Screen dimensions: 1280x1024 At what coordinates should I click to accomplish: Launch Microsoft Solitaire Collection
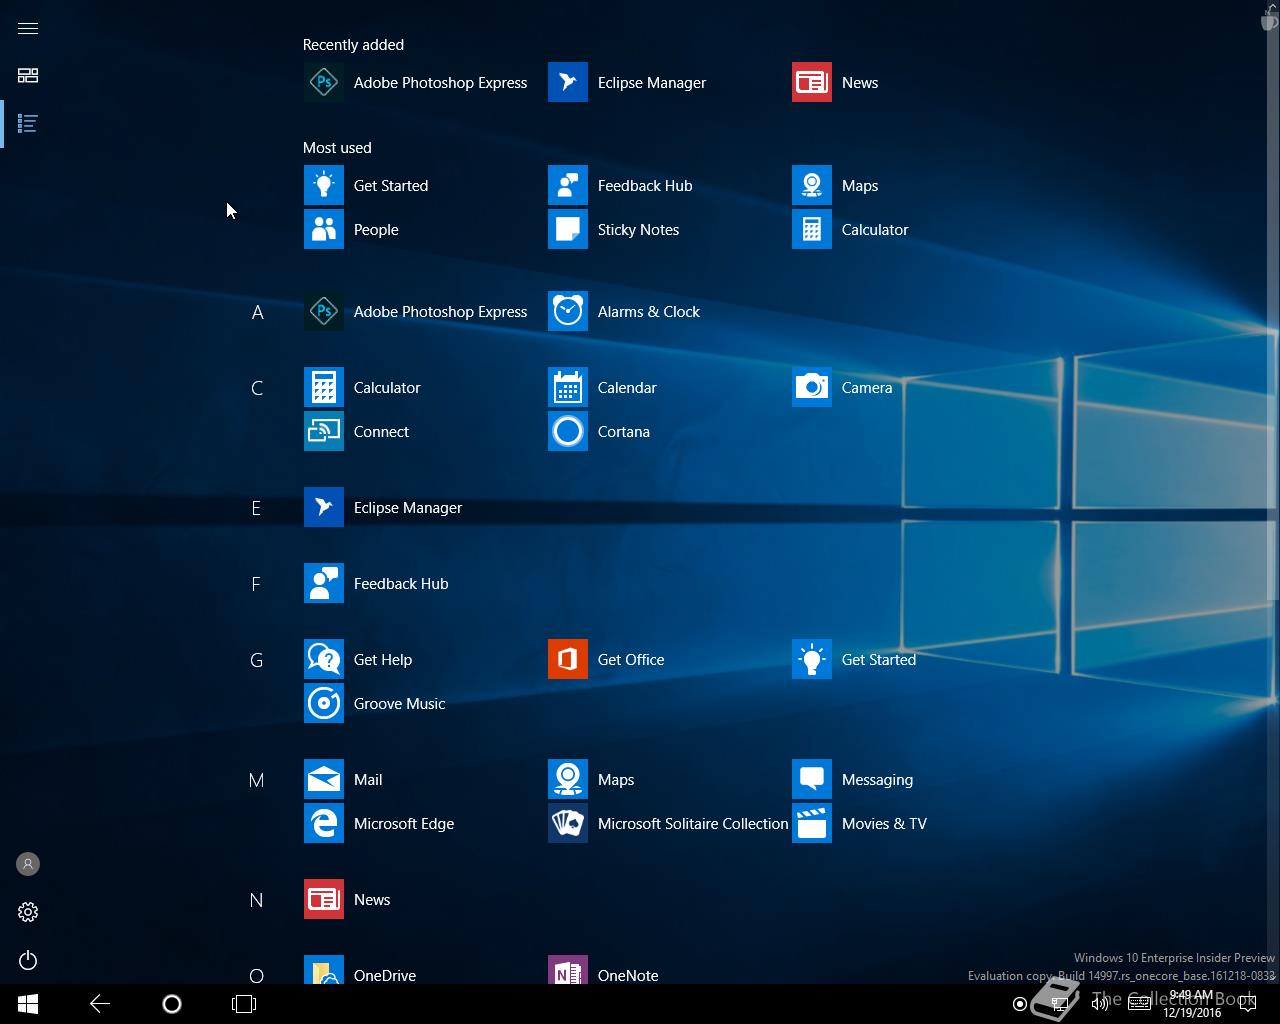(669, 823)
